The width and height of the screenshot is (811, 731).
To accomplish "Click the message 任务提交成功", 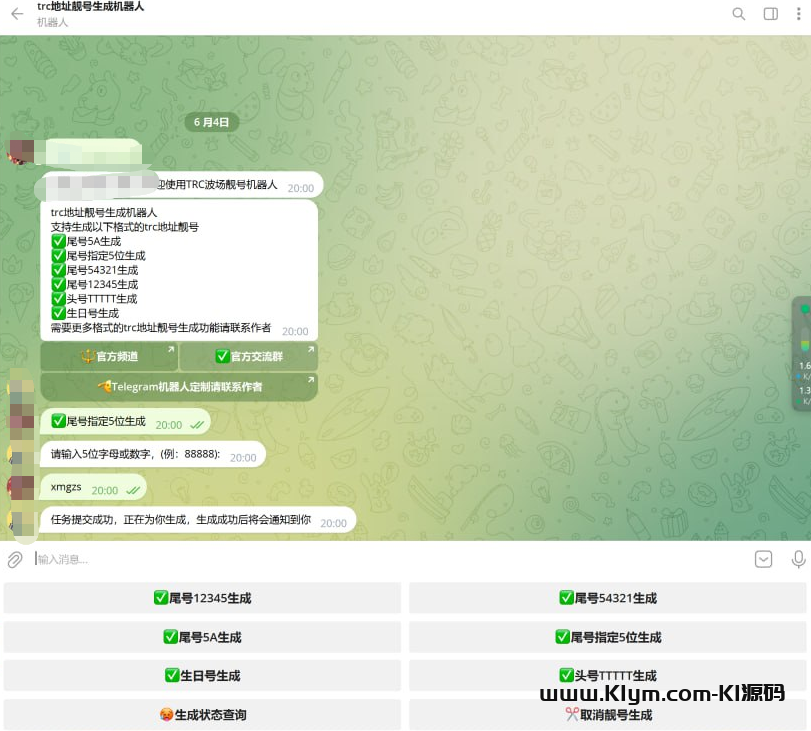I will (x=198, y=520).
